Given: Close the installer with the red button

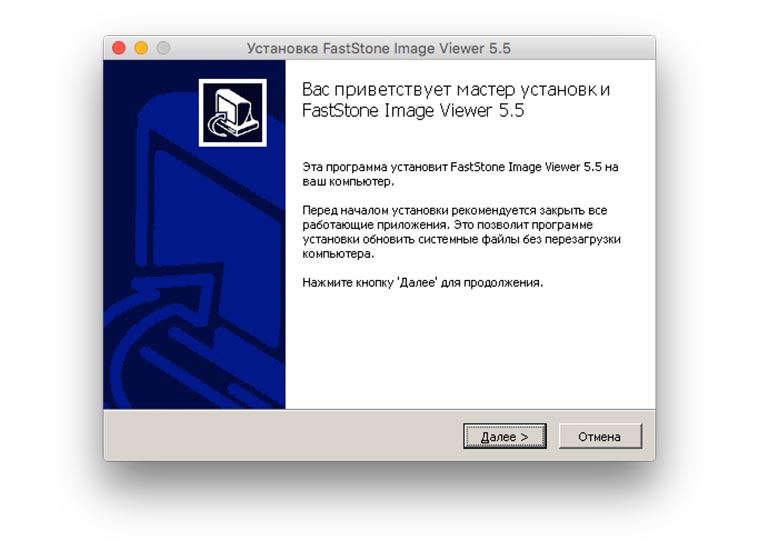Looking at the screenshot, I should (x=119, y=48).
